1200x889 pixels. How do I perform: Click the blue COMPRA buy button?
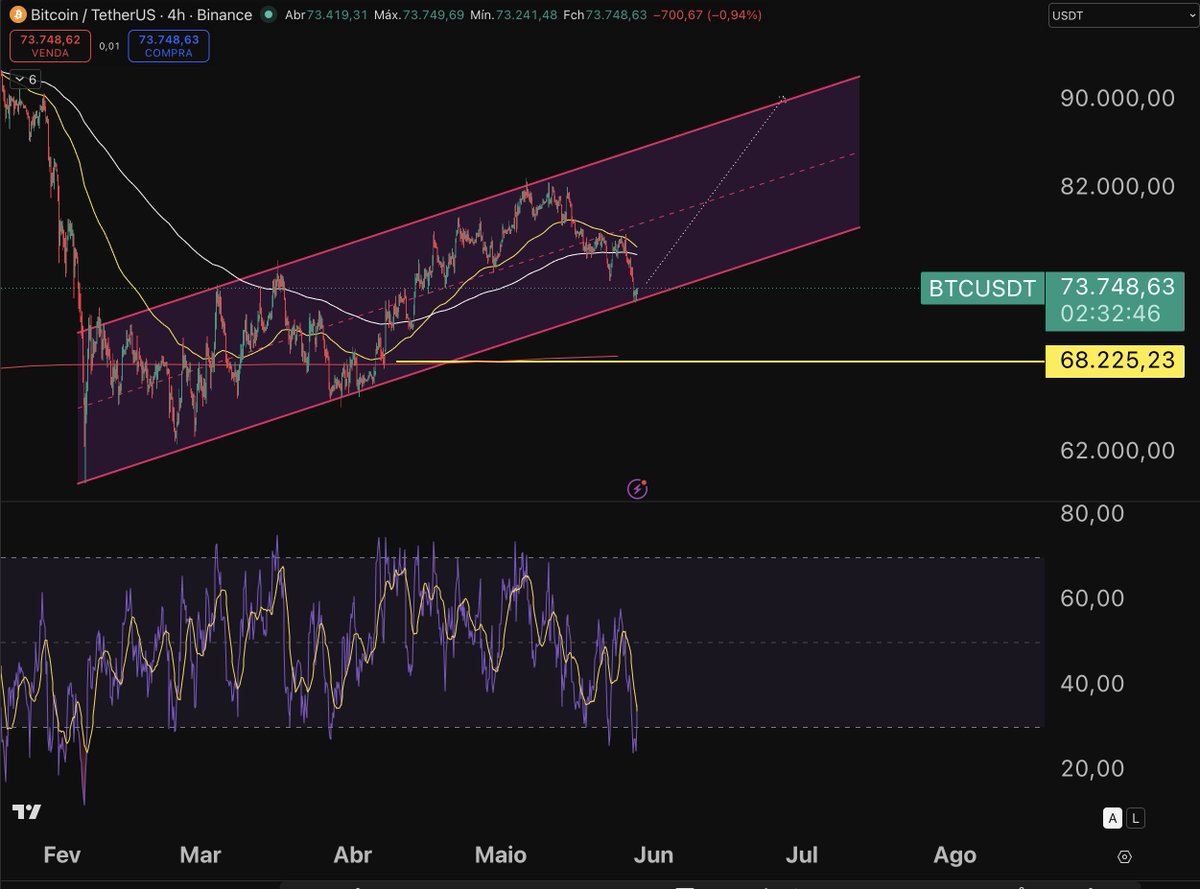click(x=169, y=45)
